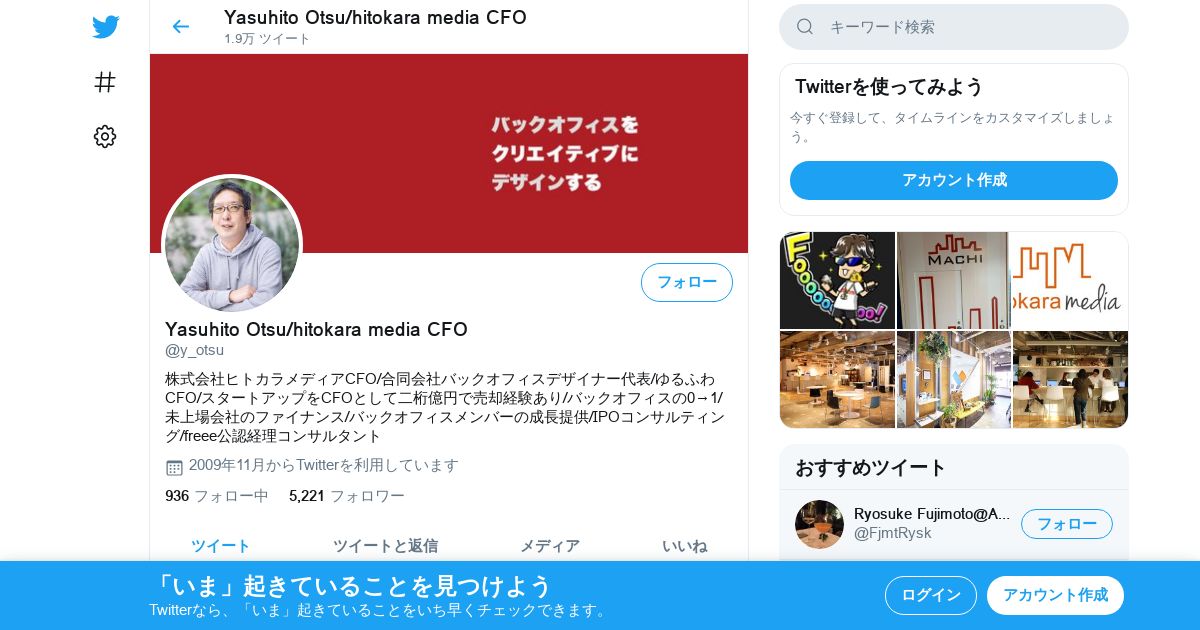Open the settings gear icon

coord(105,137)
